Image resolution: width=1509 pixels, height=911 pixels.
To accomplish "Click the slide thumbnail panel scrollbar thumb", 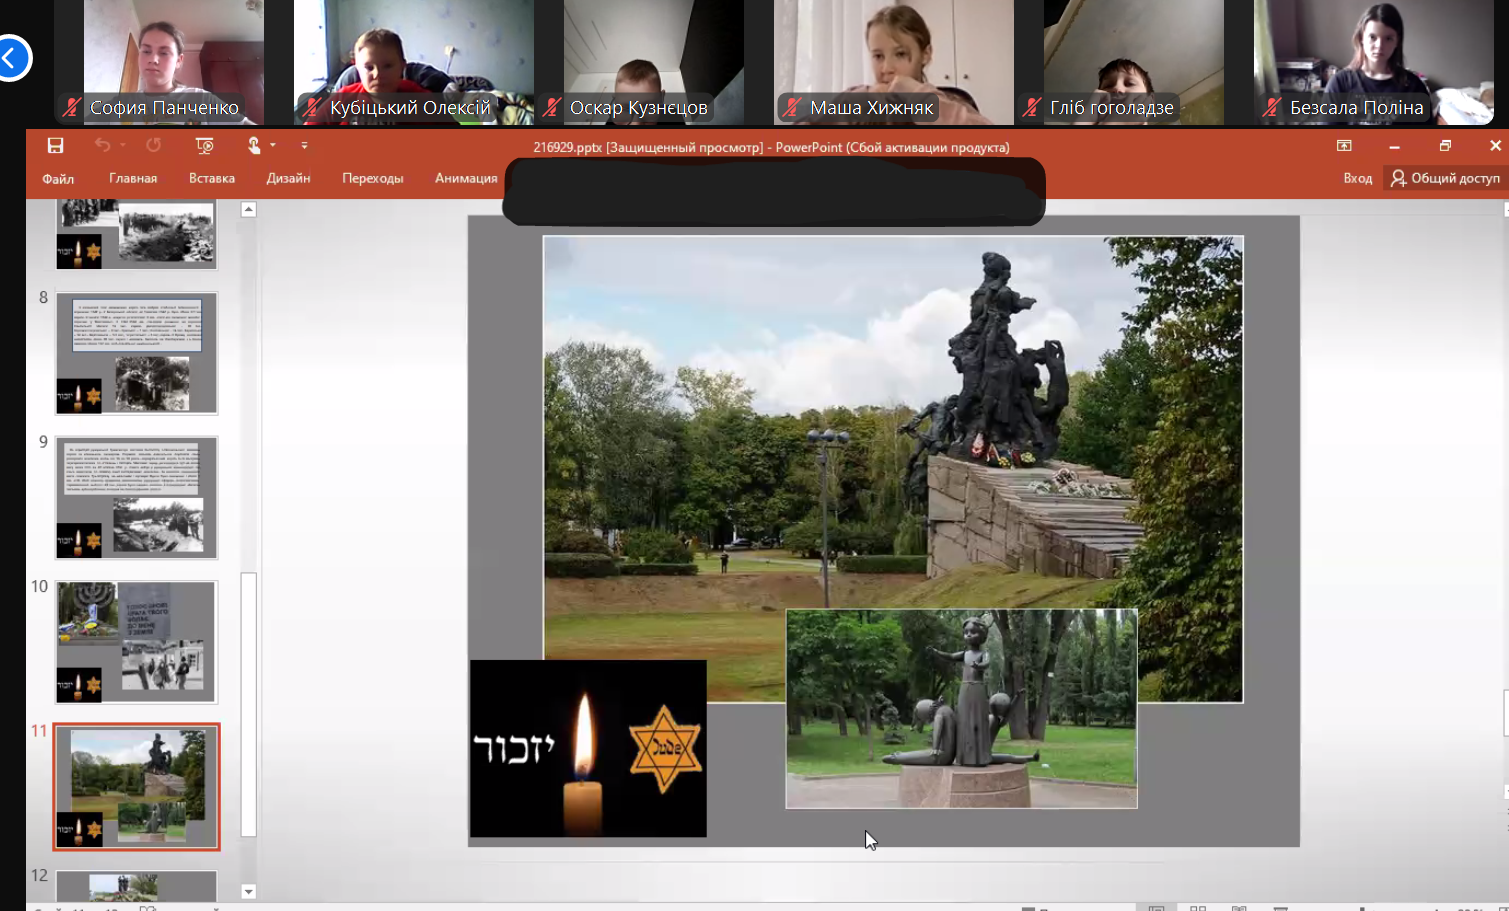I will tap(249, 704).
